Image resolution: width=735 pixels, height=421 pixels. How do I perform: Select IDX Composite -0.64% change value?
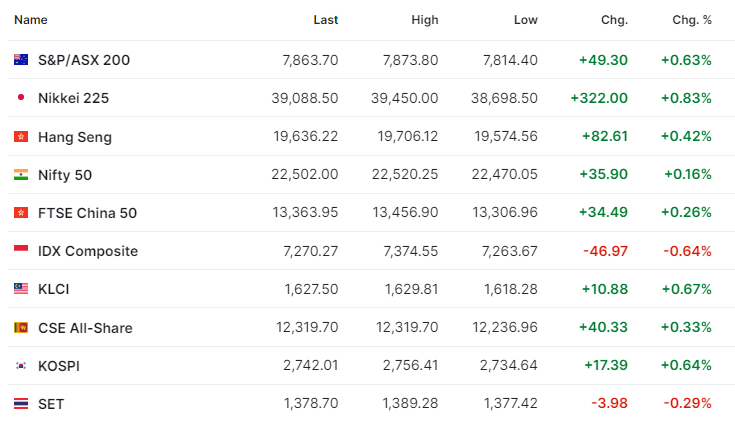687,251
